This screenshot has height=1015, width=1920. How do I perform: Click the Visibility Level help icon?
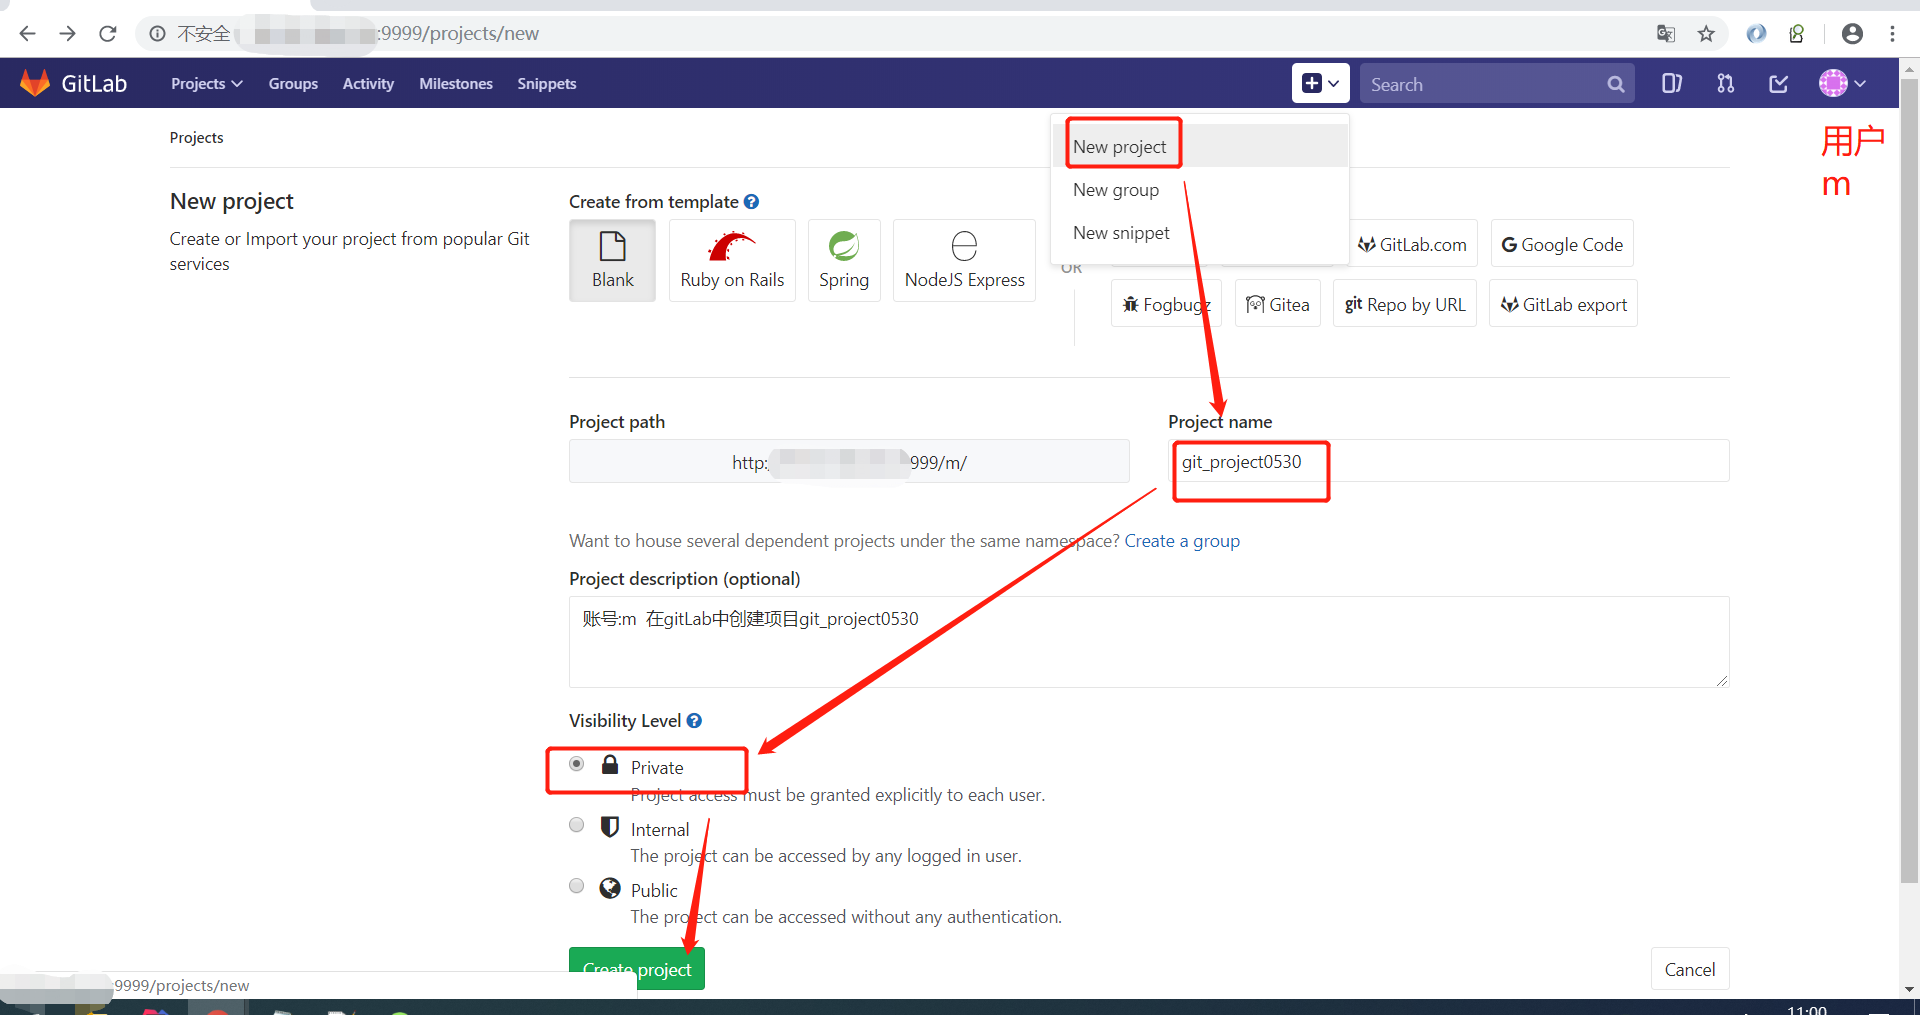pos(694,720)
